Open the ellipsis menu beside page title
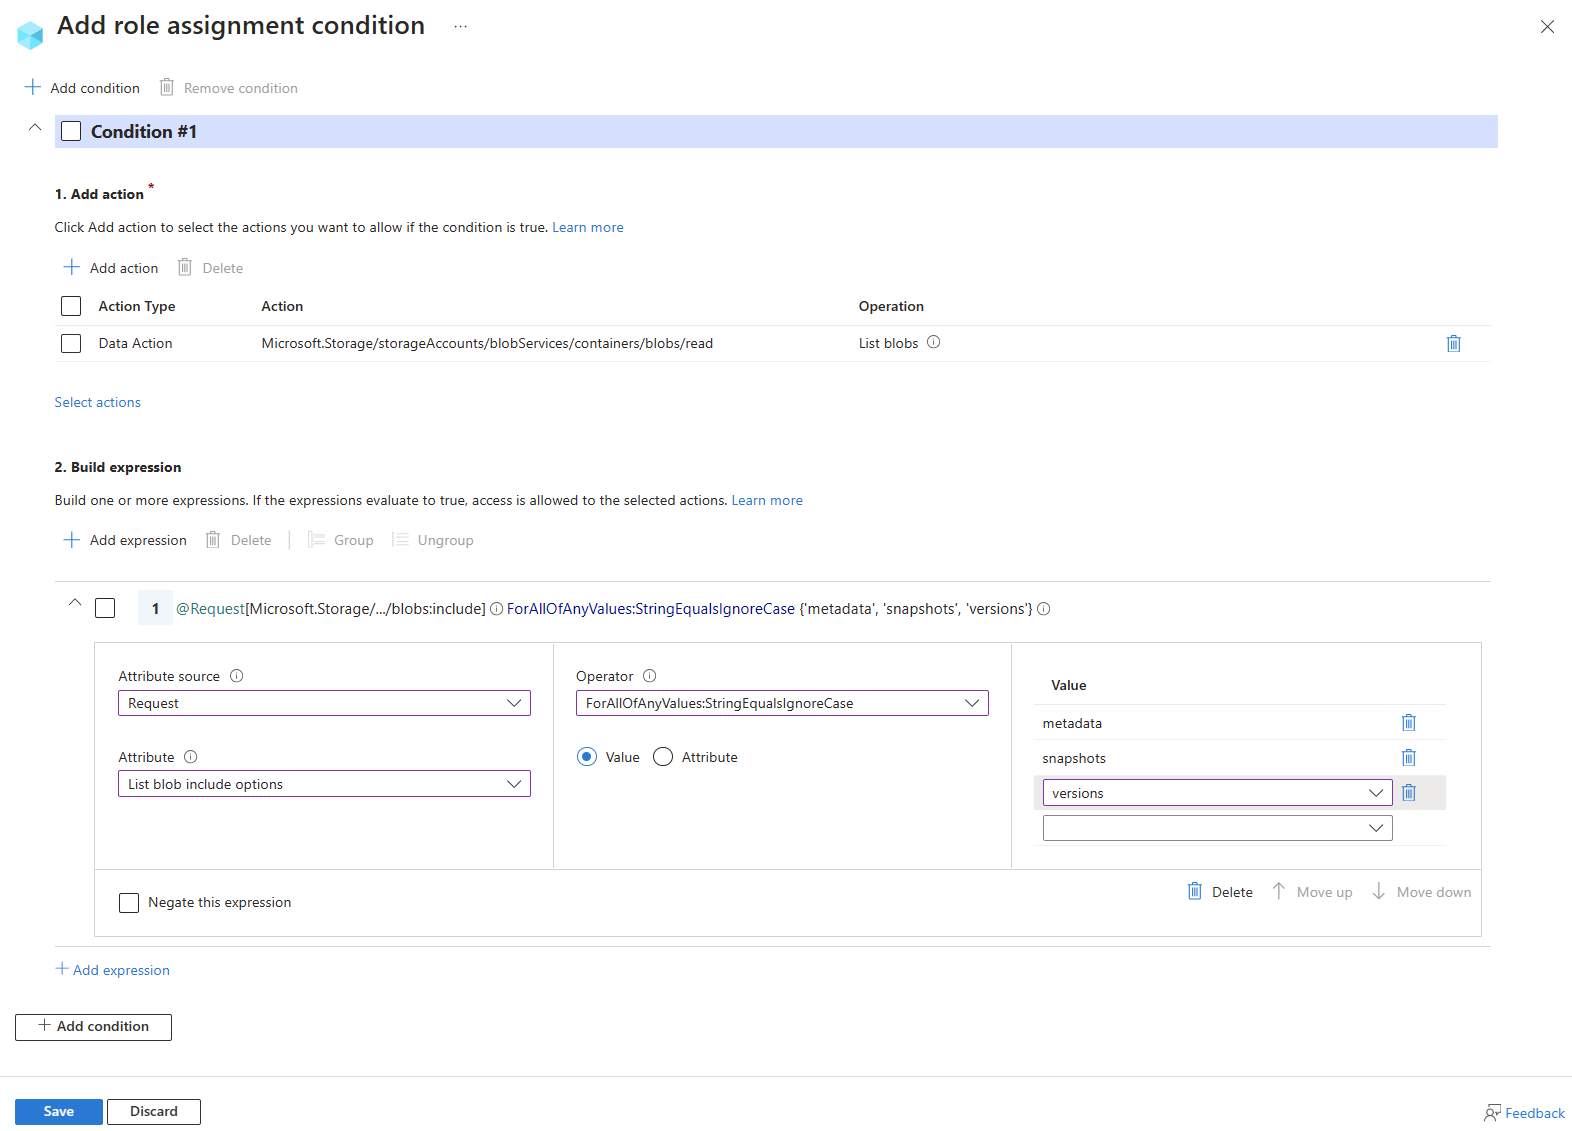1572x1131 pixels. 460,27
